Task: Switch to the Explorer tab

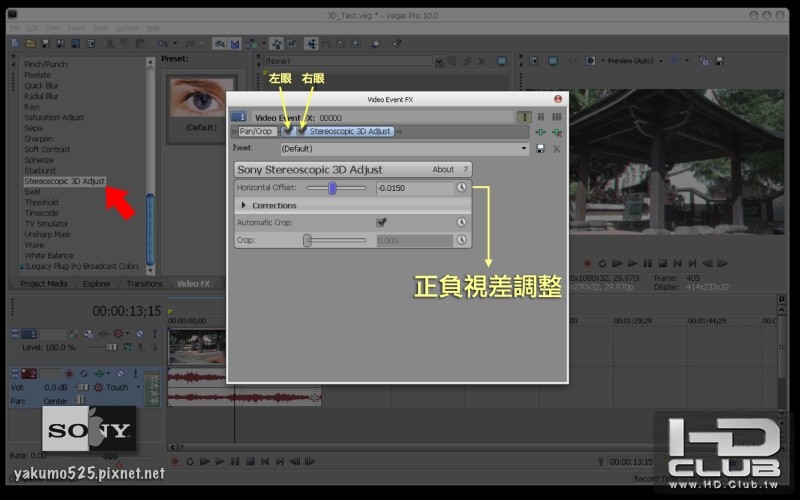Action: pyautogui.click(x=96, y=284)
